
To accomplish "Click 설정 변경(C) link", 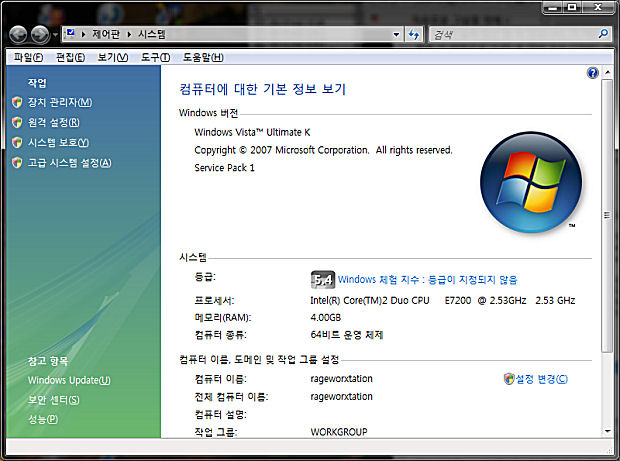I will (x=542, y=379).
